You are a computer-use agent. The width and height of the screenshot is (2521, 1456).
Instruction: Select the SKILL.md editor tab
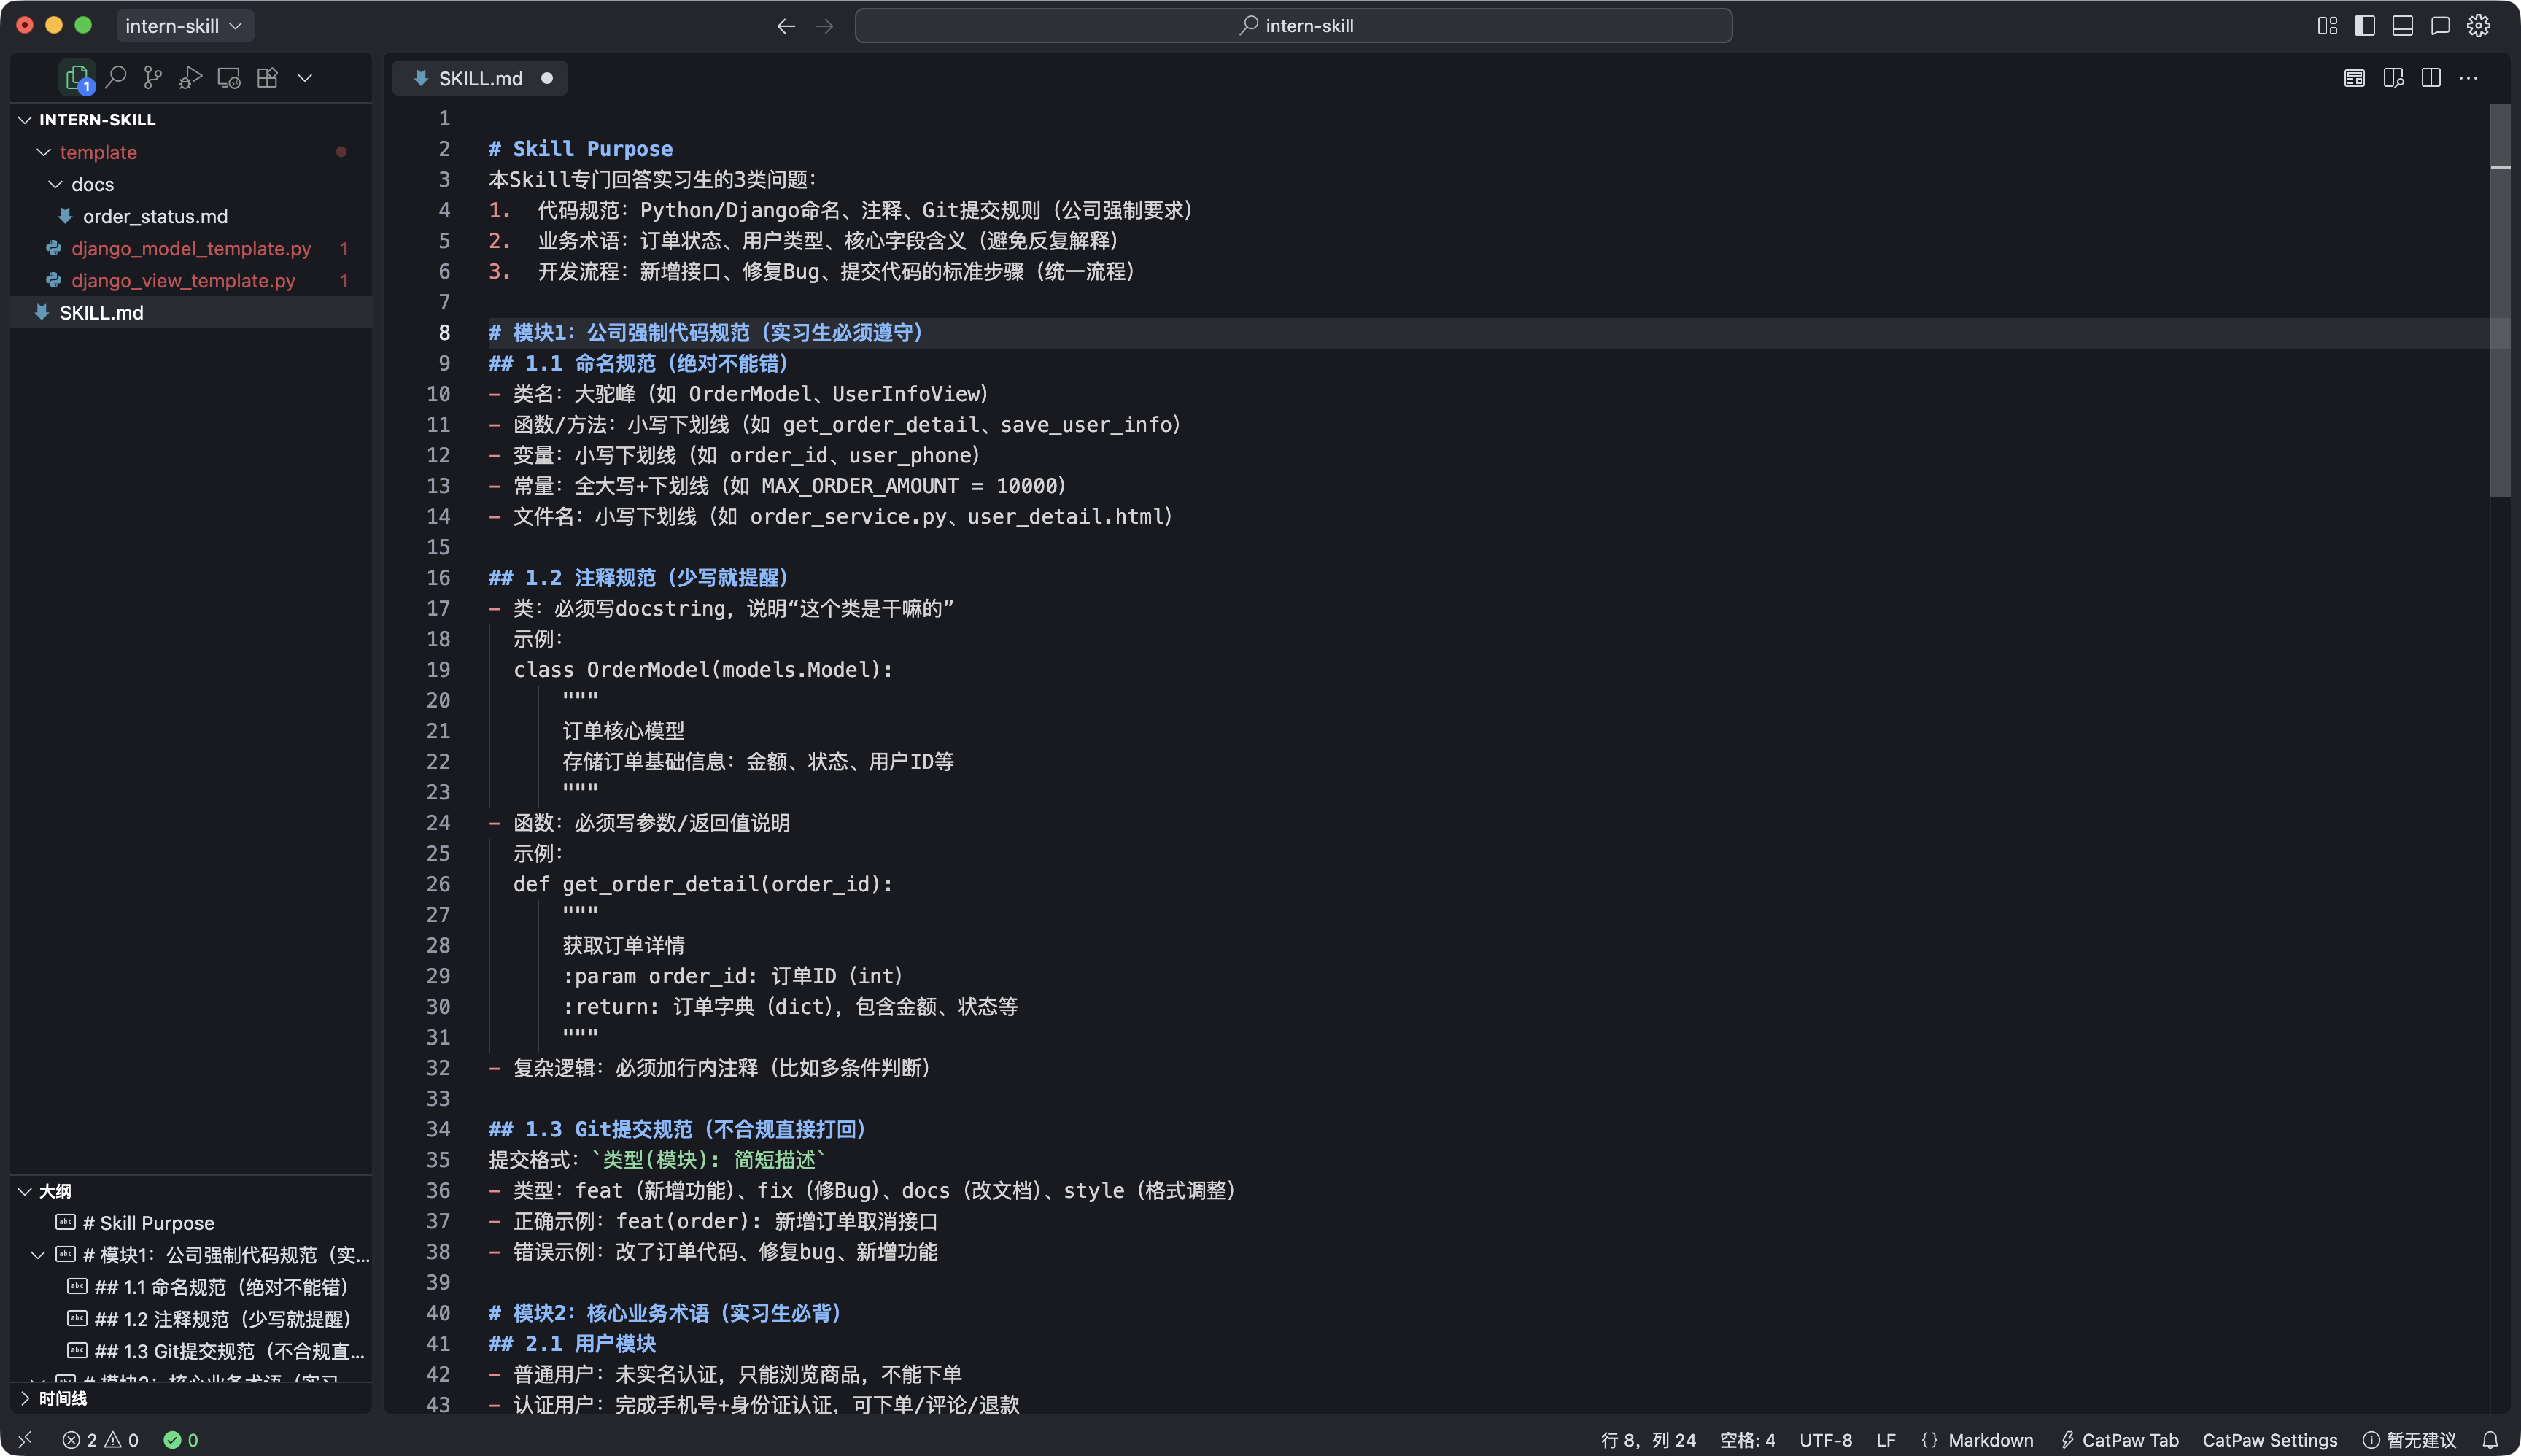pyautogui.click(x=480, y=78)
